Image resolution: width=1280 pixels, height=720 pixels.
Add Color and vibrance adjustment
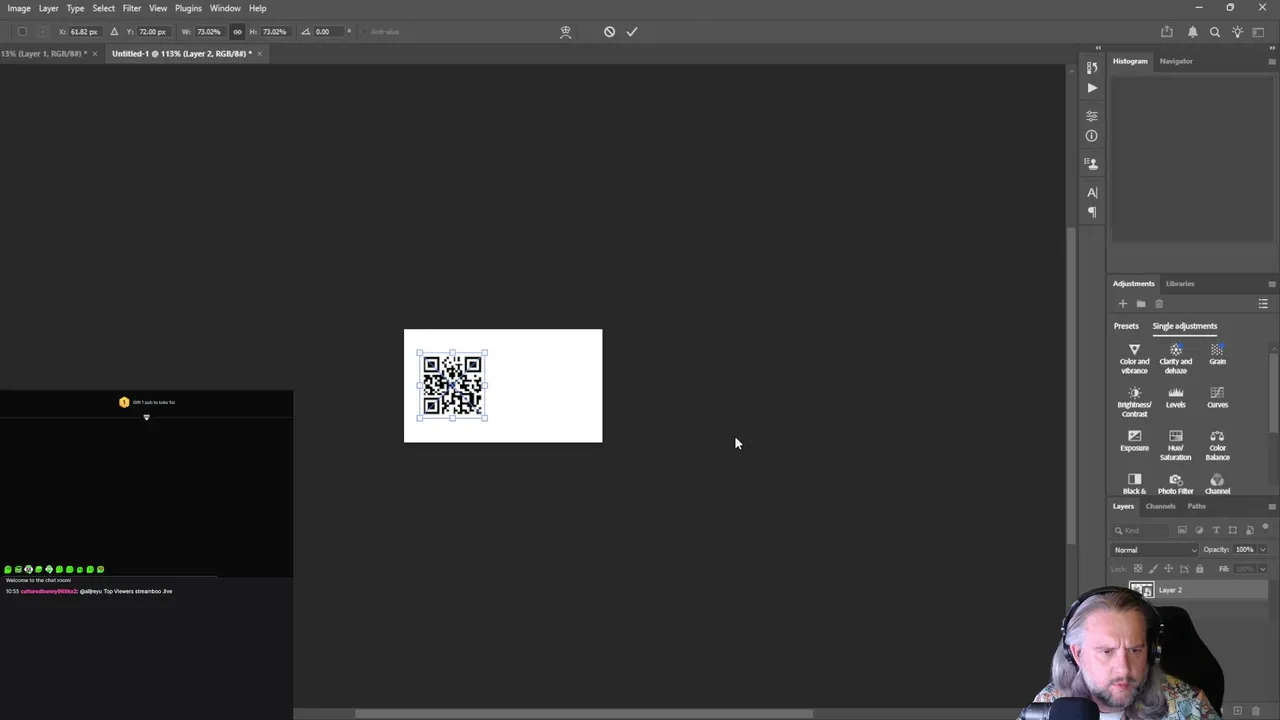click(x=1134, y=359)
